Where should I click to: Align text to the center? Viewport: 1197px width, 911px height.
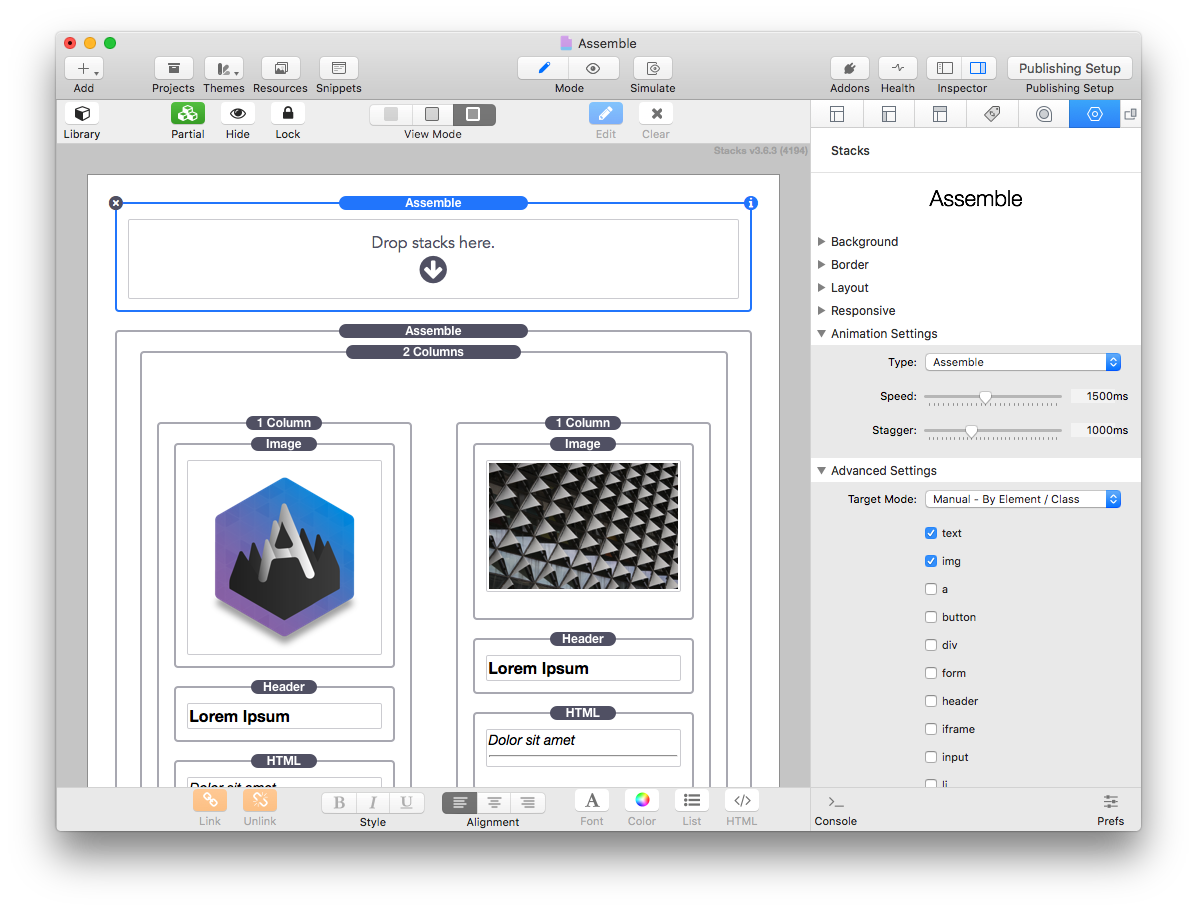[494, 803]
